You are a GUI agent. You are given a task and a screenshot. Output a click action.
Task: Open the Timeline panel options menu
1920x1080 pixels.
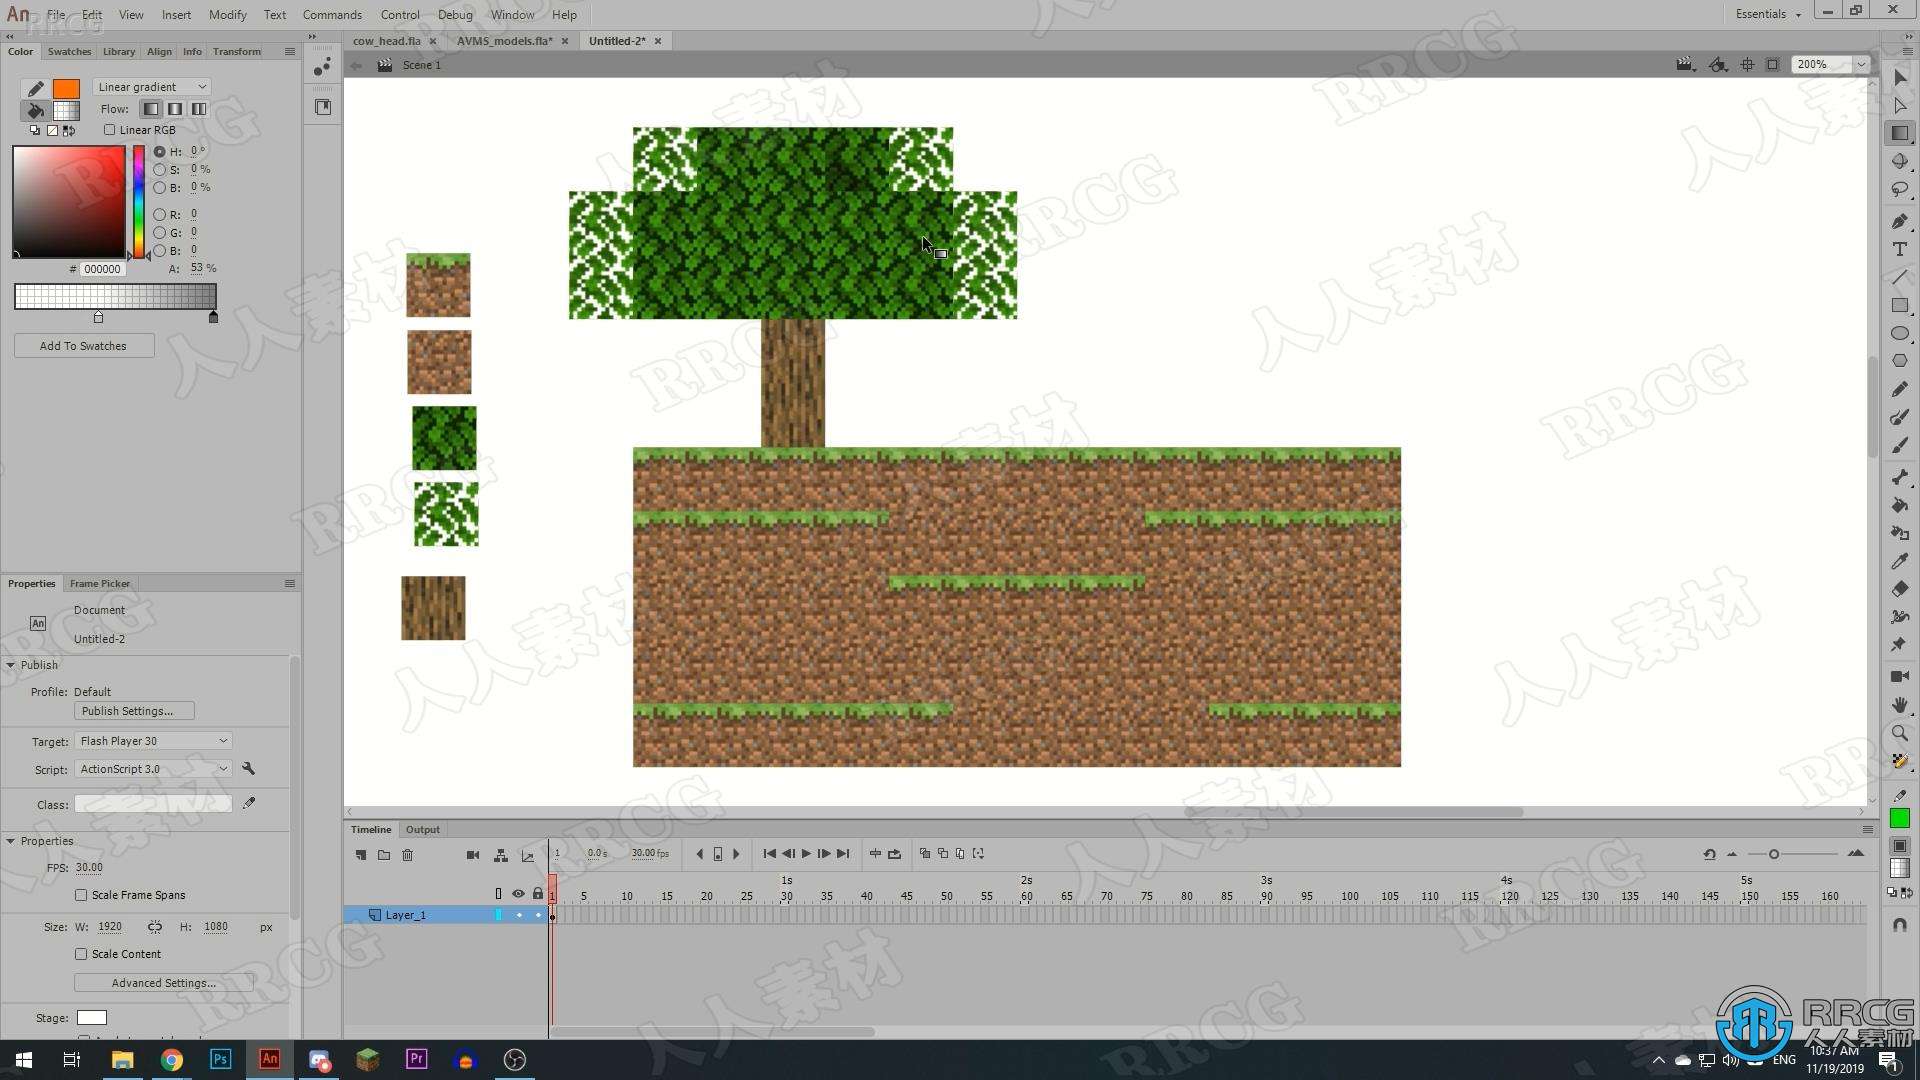pyautogui.click(x=1867, y=830)
